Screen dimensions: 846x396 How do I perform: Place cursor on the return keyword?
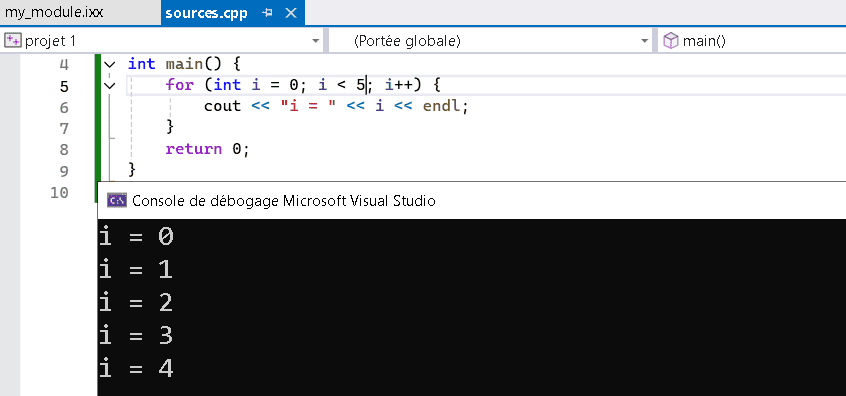pyautogui.click(x=194, y=149)
